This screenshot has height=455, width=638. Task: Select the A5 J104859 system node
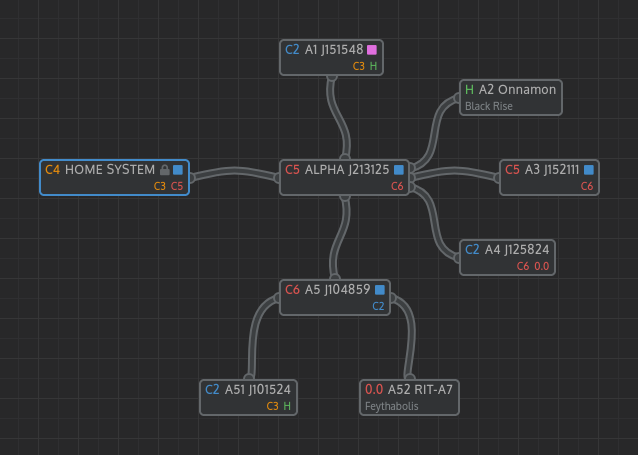[x=335, y=298]
